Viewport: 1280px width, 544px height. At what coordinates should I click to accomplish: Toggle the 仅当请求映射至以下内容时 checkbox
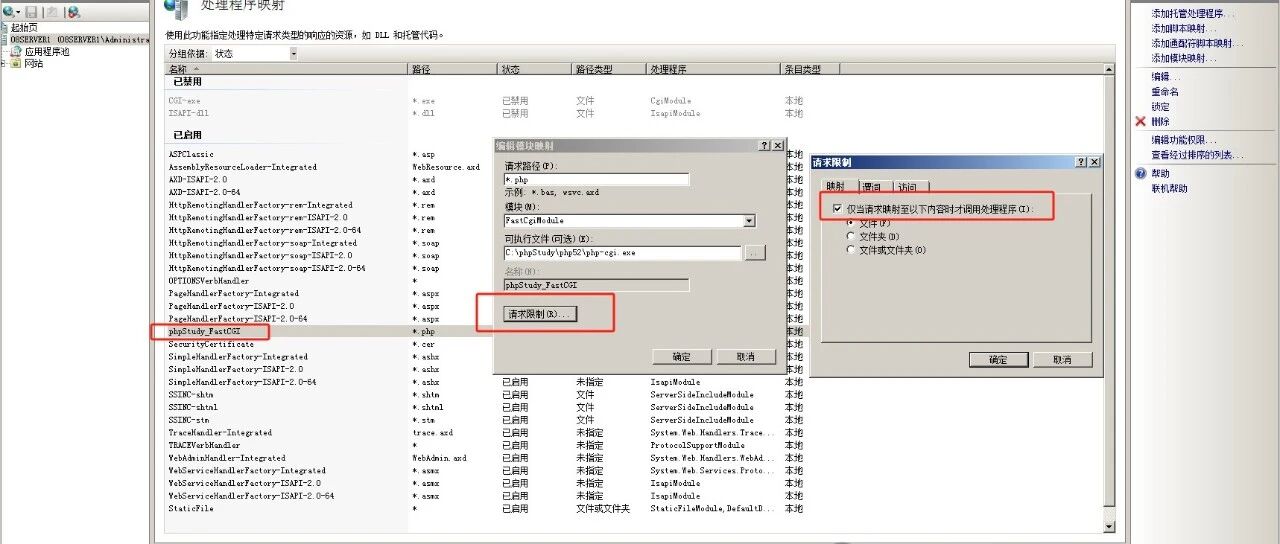pyautogui.click(x=838, y=210)
